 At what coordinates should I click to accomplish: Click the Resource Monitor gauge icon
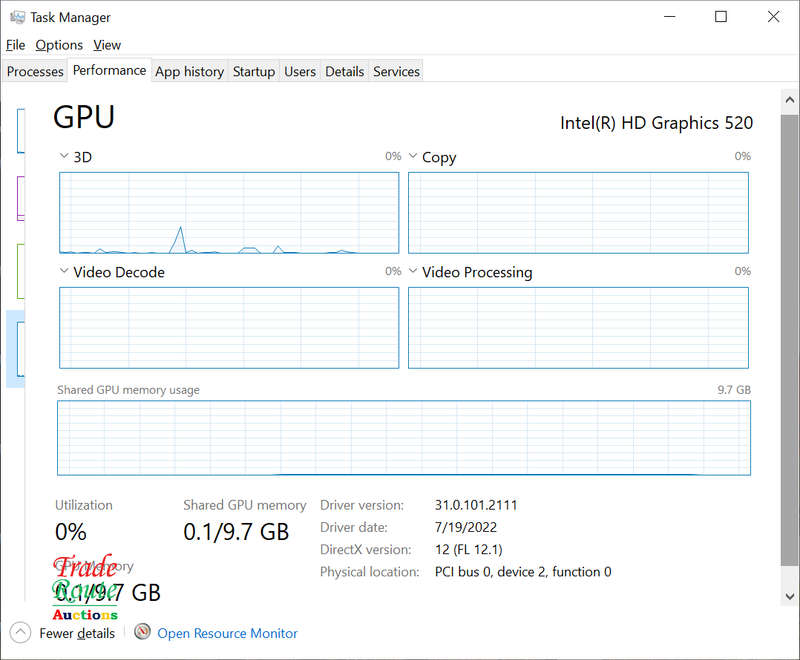[x=143, y=632]
